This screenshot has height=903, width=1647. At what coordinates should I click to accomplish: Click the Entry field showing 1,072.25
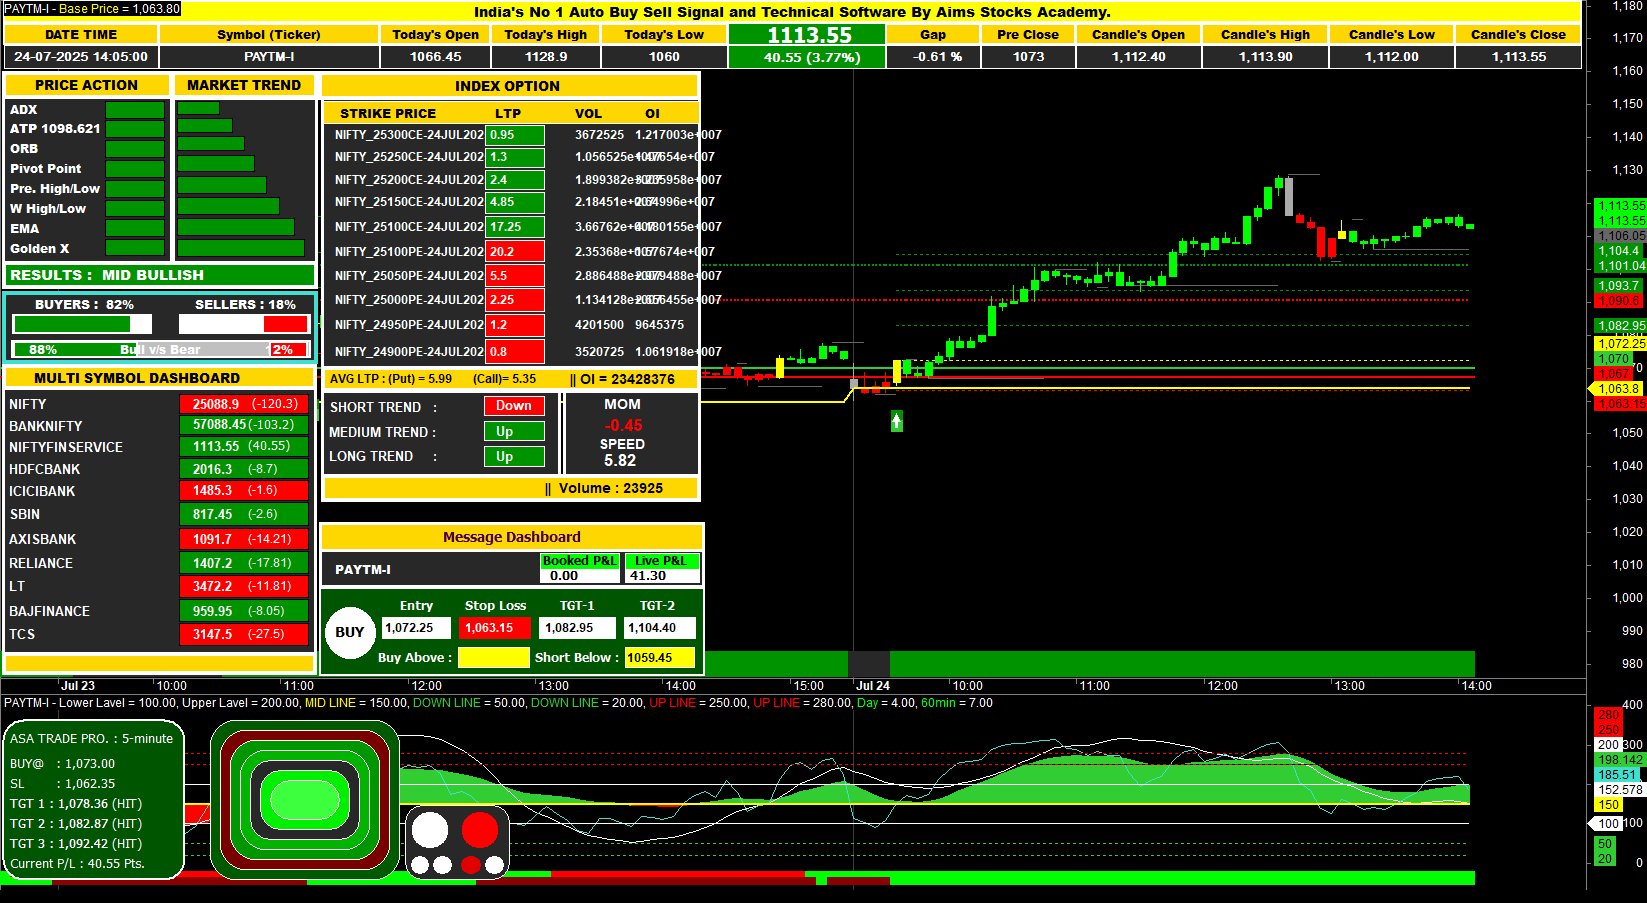(416, 628)
